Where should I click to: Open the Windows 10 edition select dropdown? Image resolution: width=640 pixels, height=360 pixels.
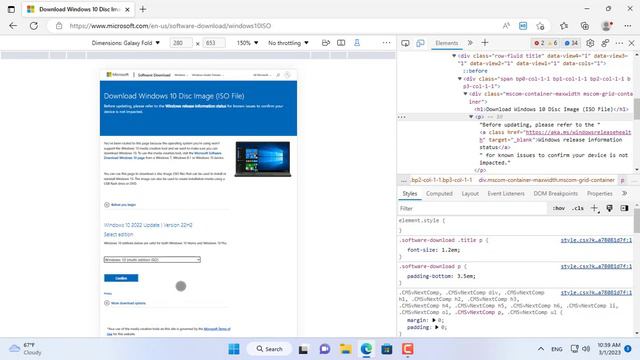(152, 260)
